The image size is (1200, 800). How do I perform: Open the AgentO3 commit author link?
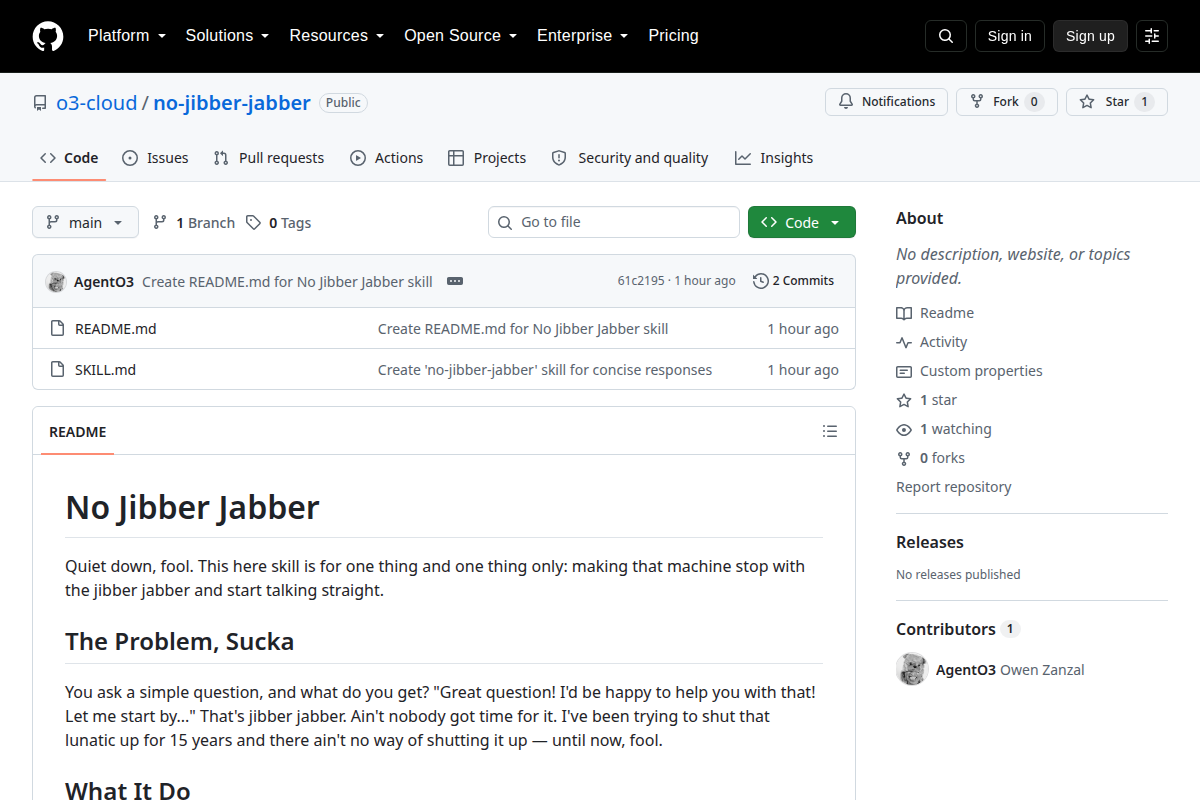[x=104, y=282]
